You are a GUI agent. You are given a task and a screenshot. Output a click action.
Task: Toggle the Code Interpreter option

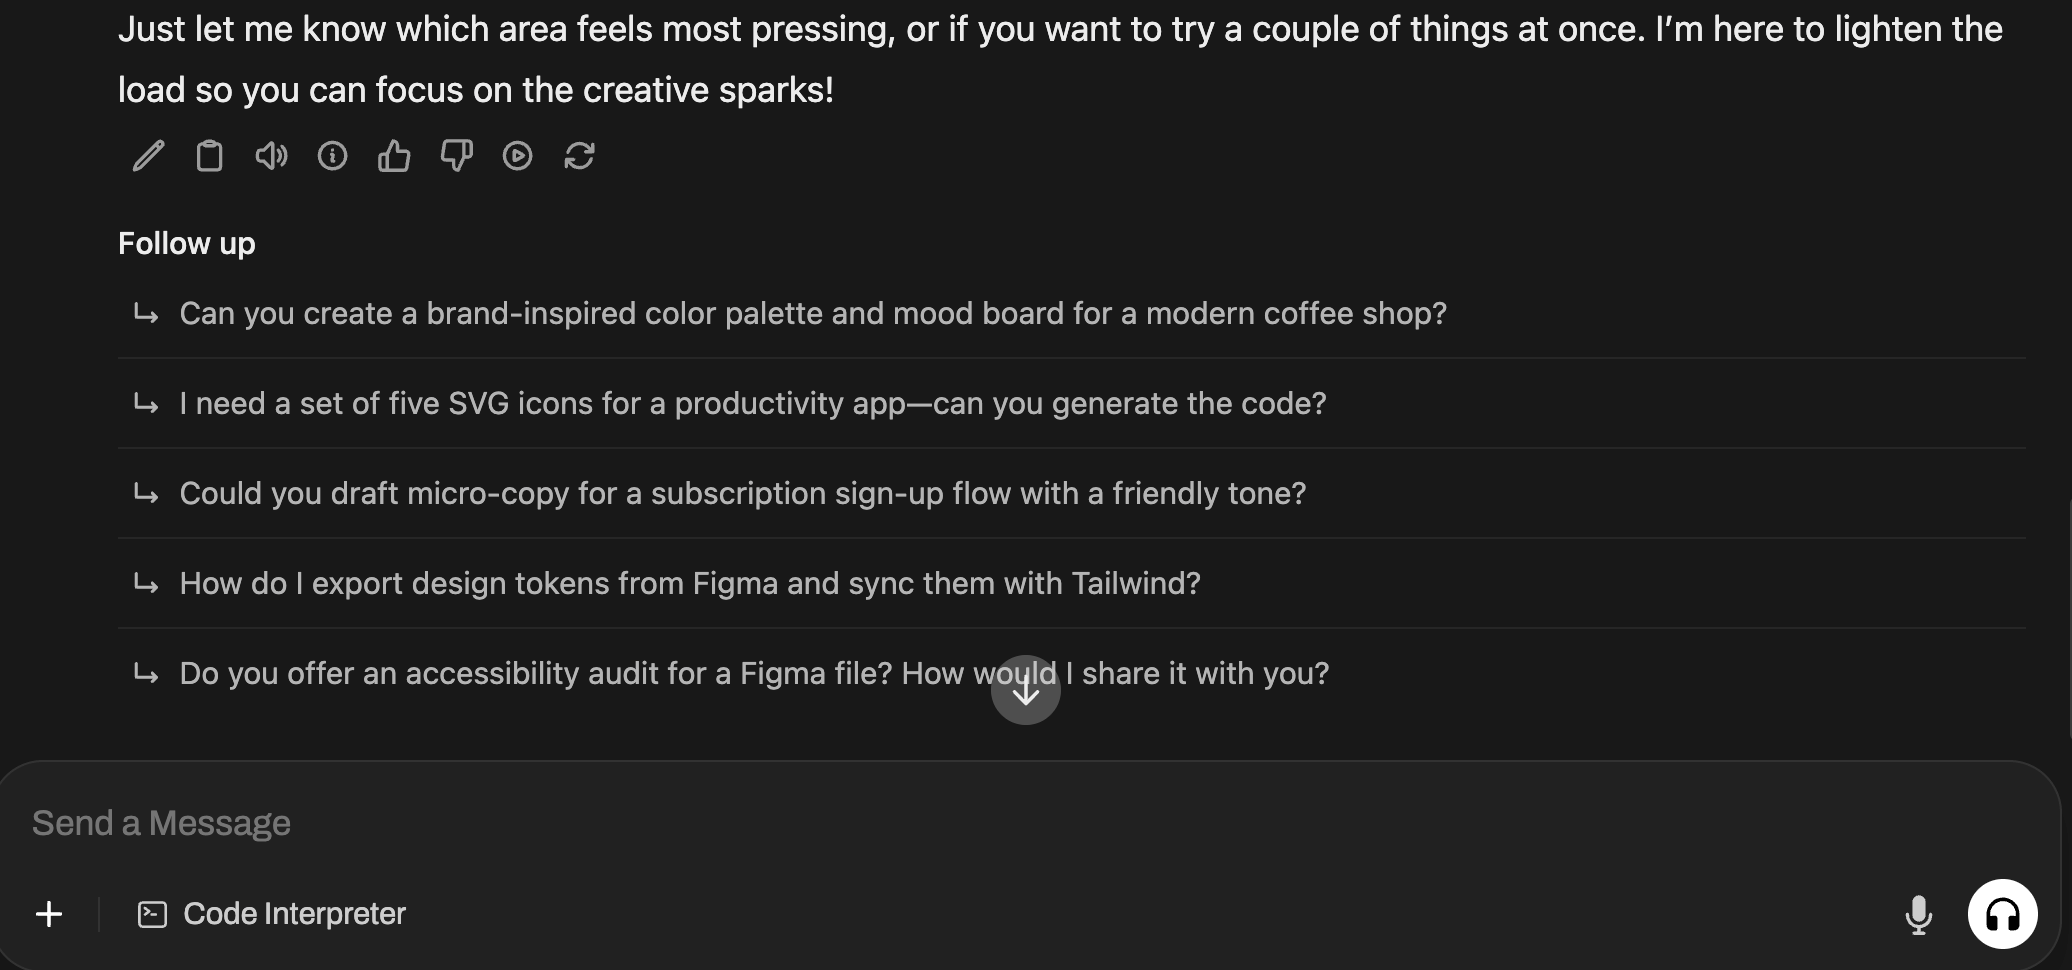coord(271,914)
